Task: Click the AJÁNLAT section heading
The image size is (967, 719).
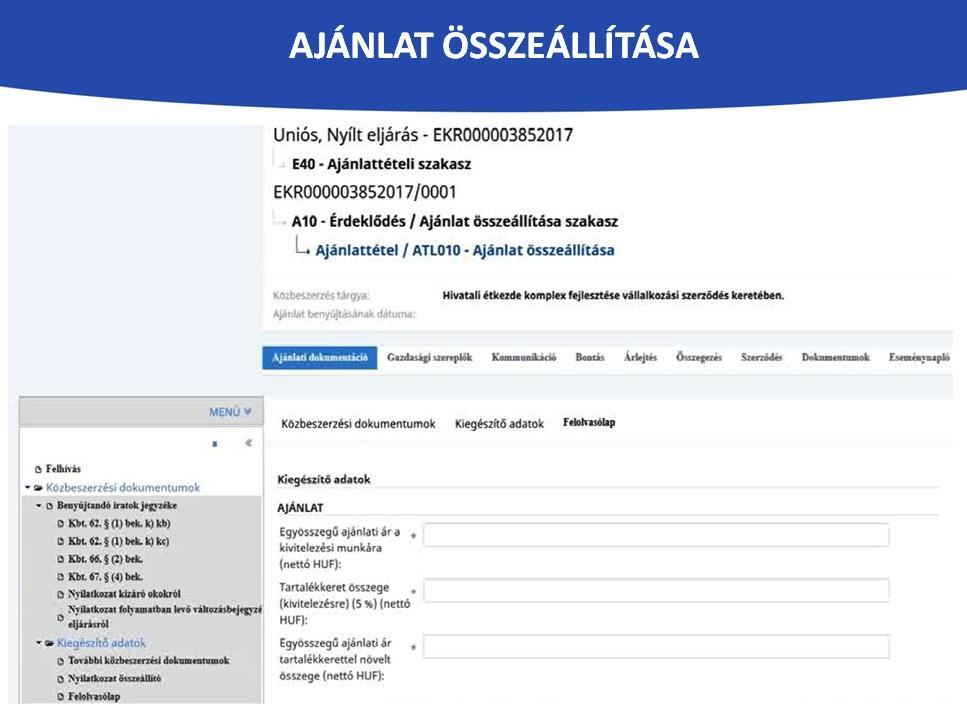Action: click(x=300, y=508)
